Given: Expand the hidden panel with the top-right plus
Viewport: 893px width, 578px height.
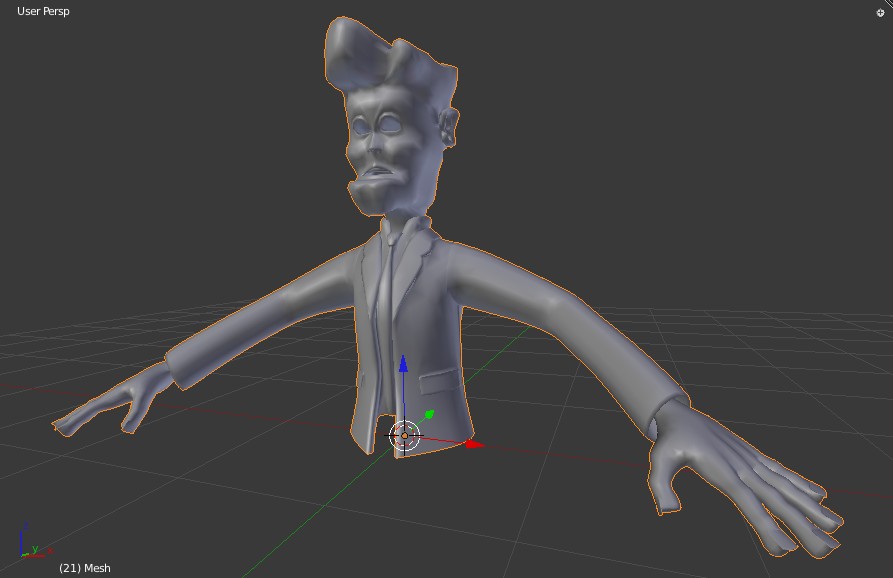Looking at the screenshot, I should [882, 10].
